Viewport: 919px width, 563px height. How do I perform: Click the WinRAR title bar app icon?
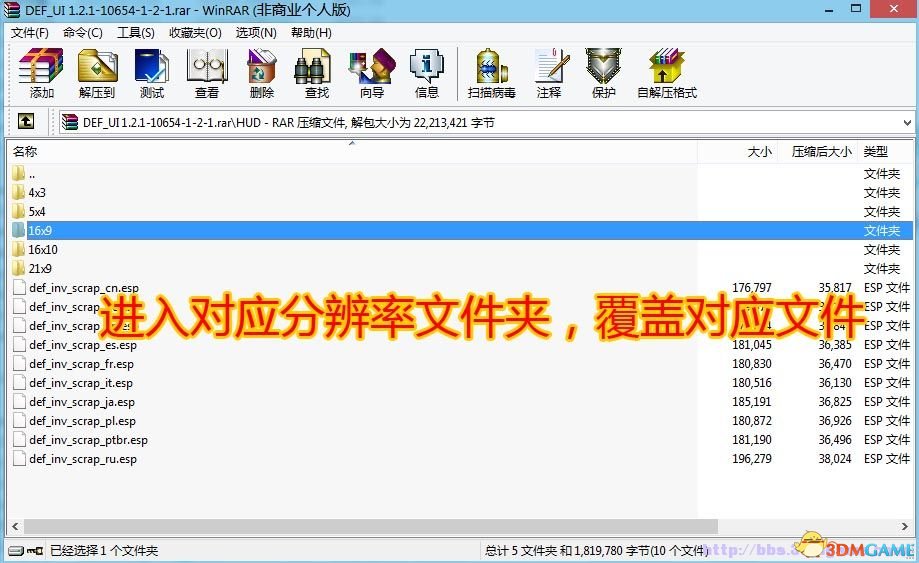click(x=12, y=10)
